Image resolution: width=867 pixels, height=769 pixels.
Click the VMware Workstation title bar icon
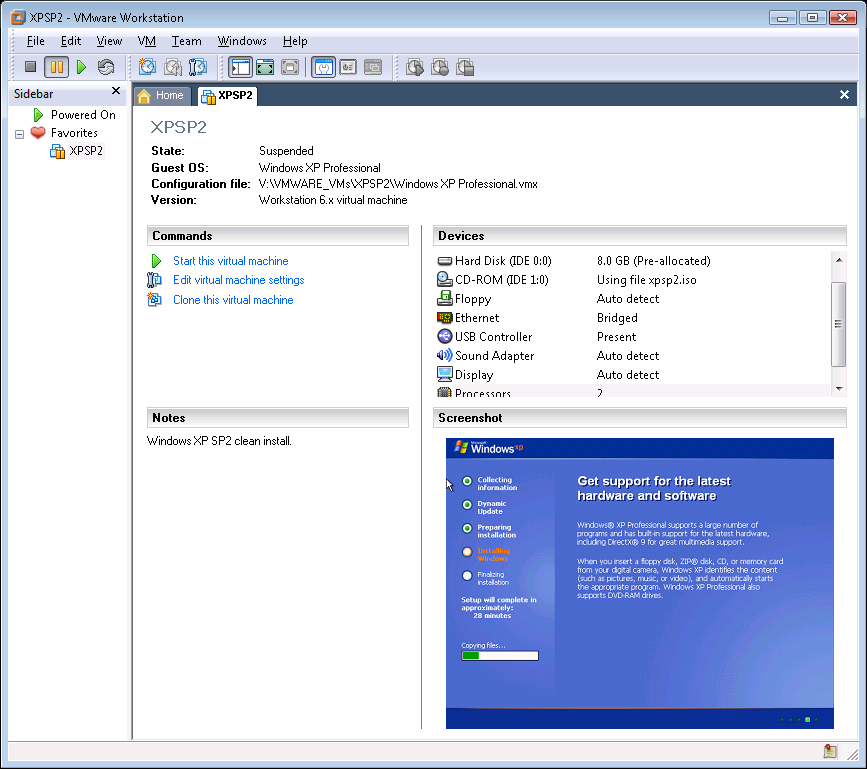point(18,17)
